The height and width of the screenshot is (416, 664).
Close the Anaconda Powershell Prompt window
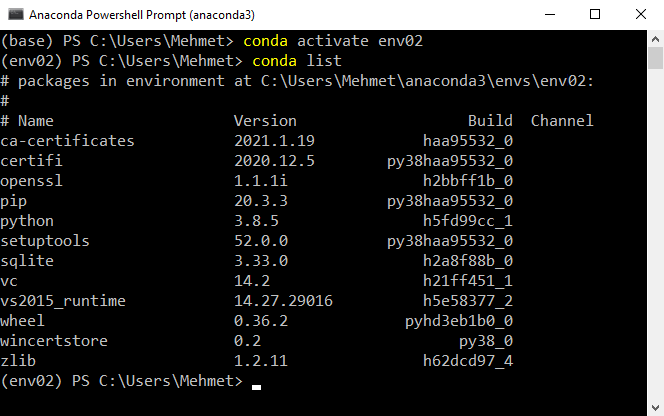pos(641,14)
